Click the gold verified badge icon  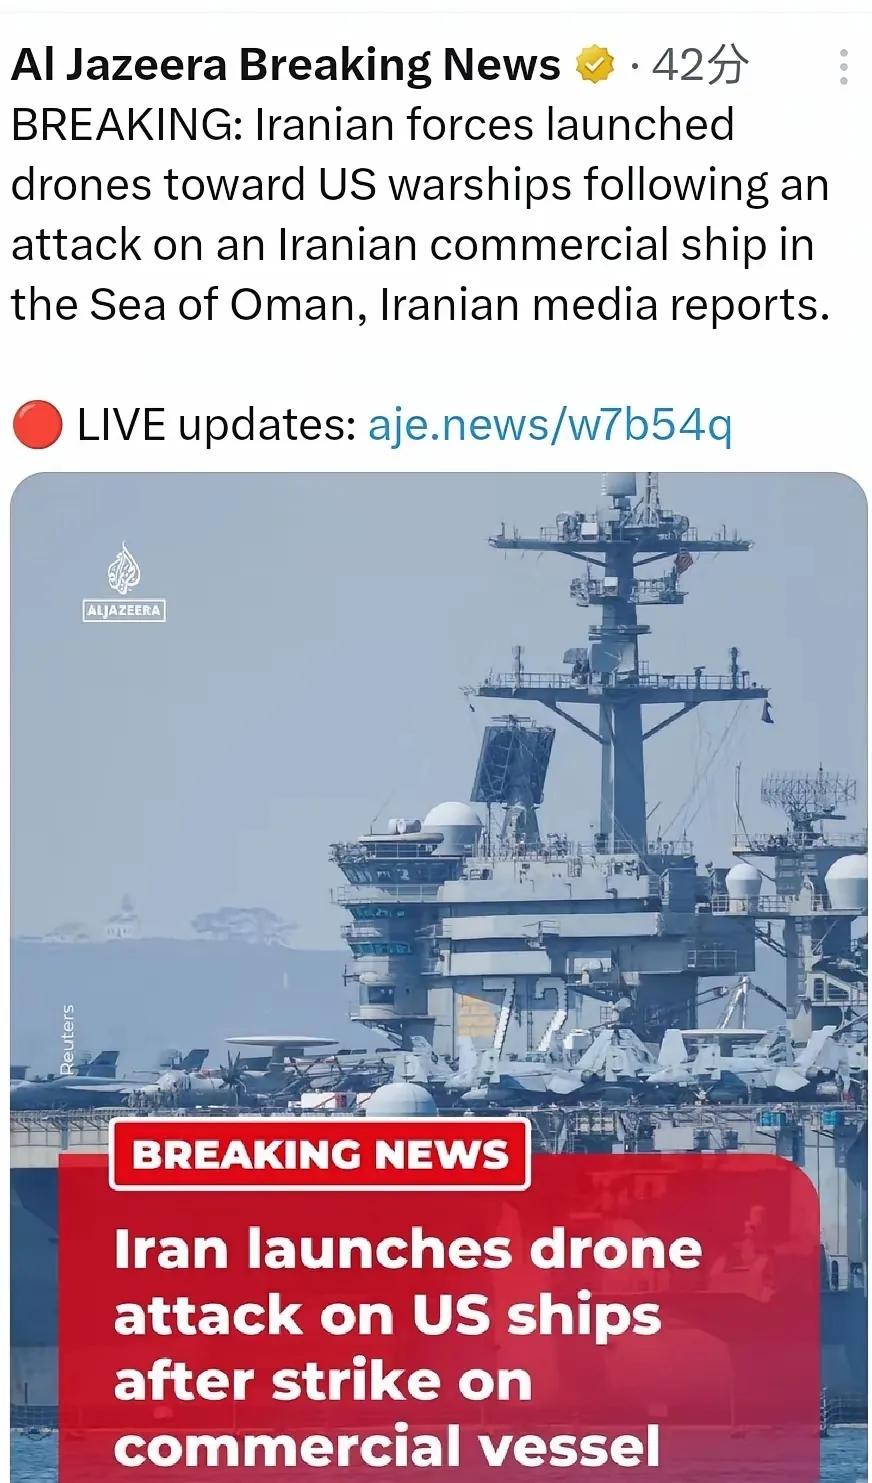tap(595, 66)
